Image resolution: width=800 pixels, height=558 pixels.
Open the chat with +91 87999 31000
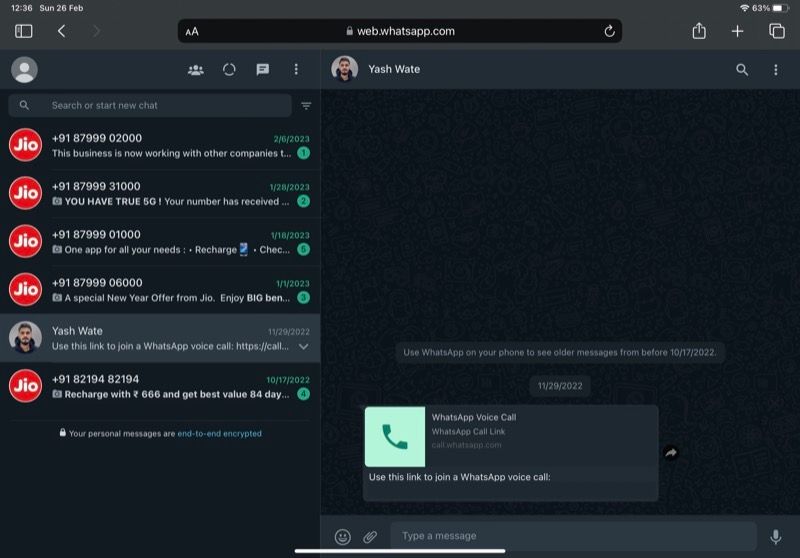[x=160, y=193]
